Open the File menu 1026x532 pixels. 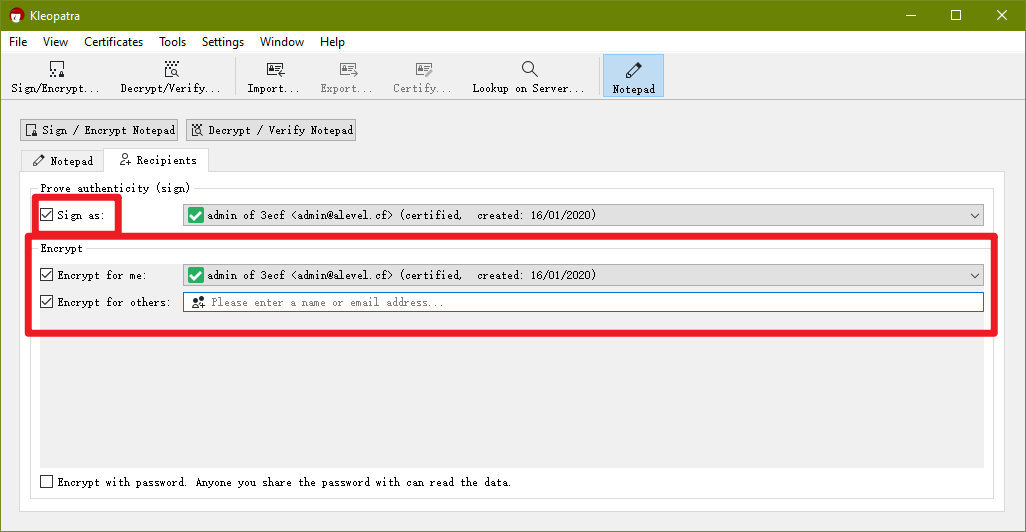(18, 42)
